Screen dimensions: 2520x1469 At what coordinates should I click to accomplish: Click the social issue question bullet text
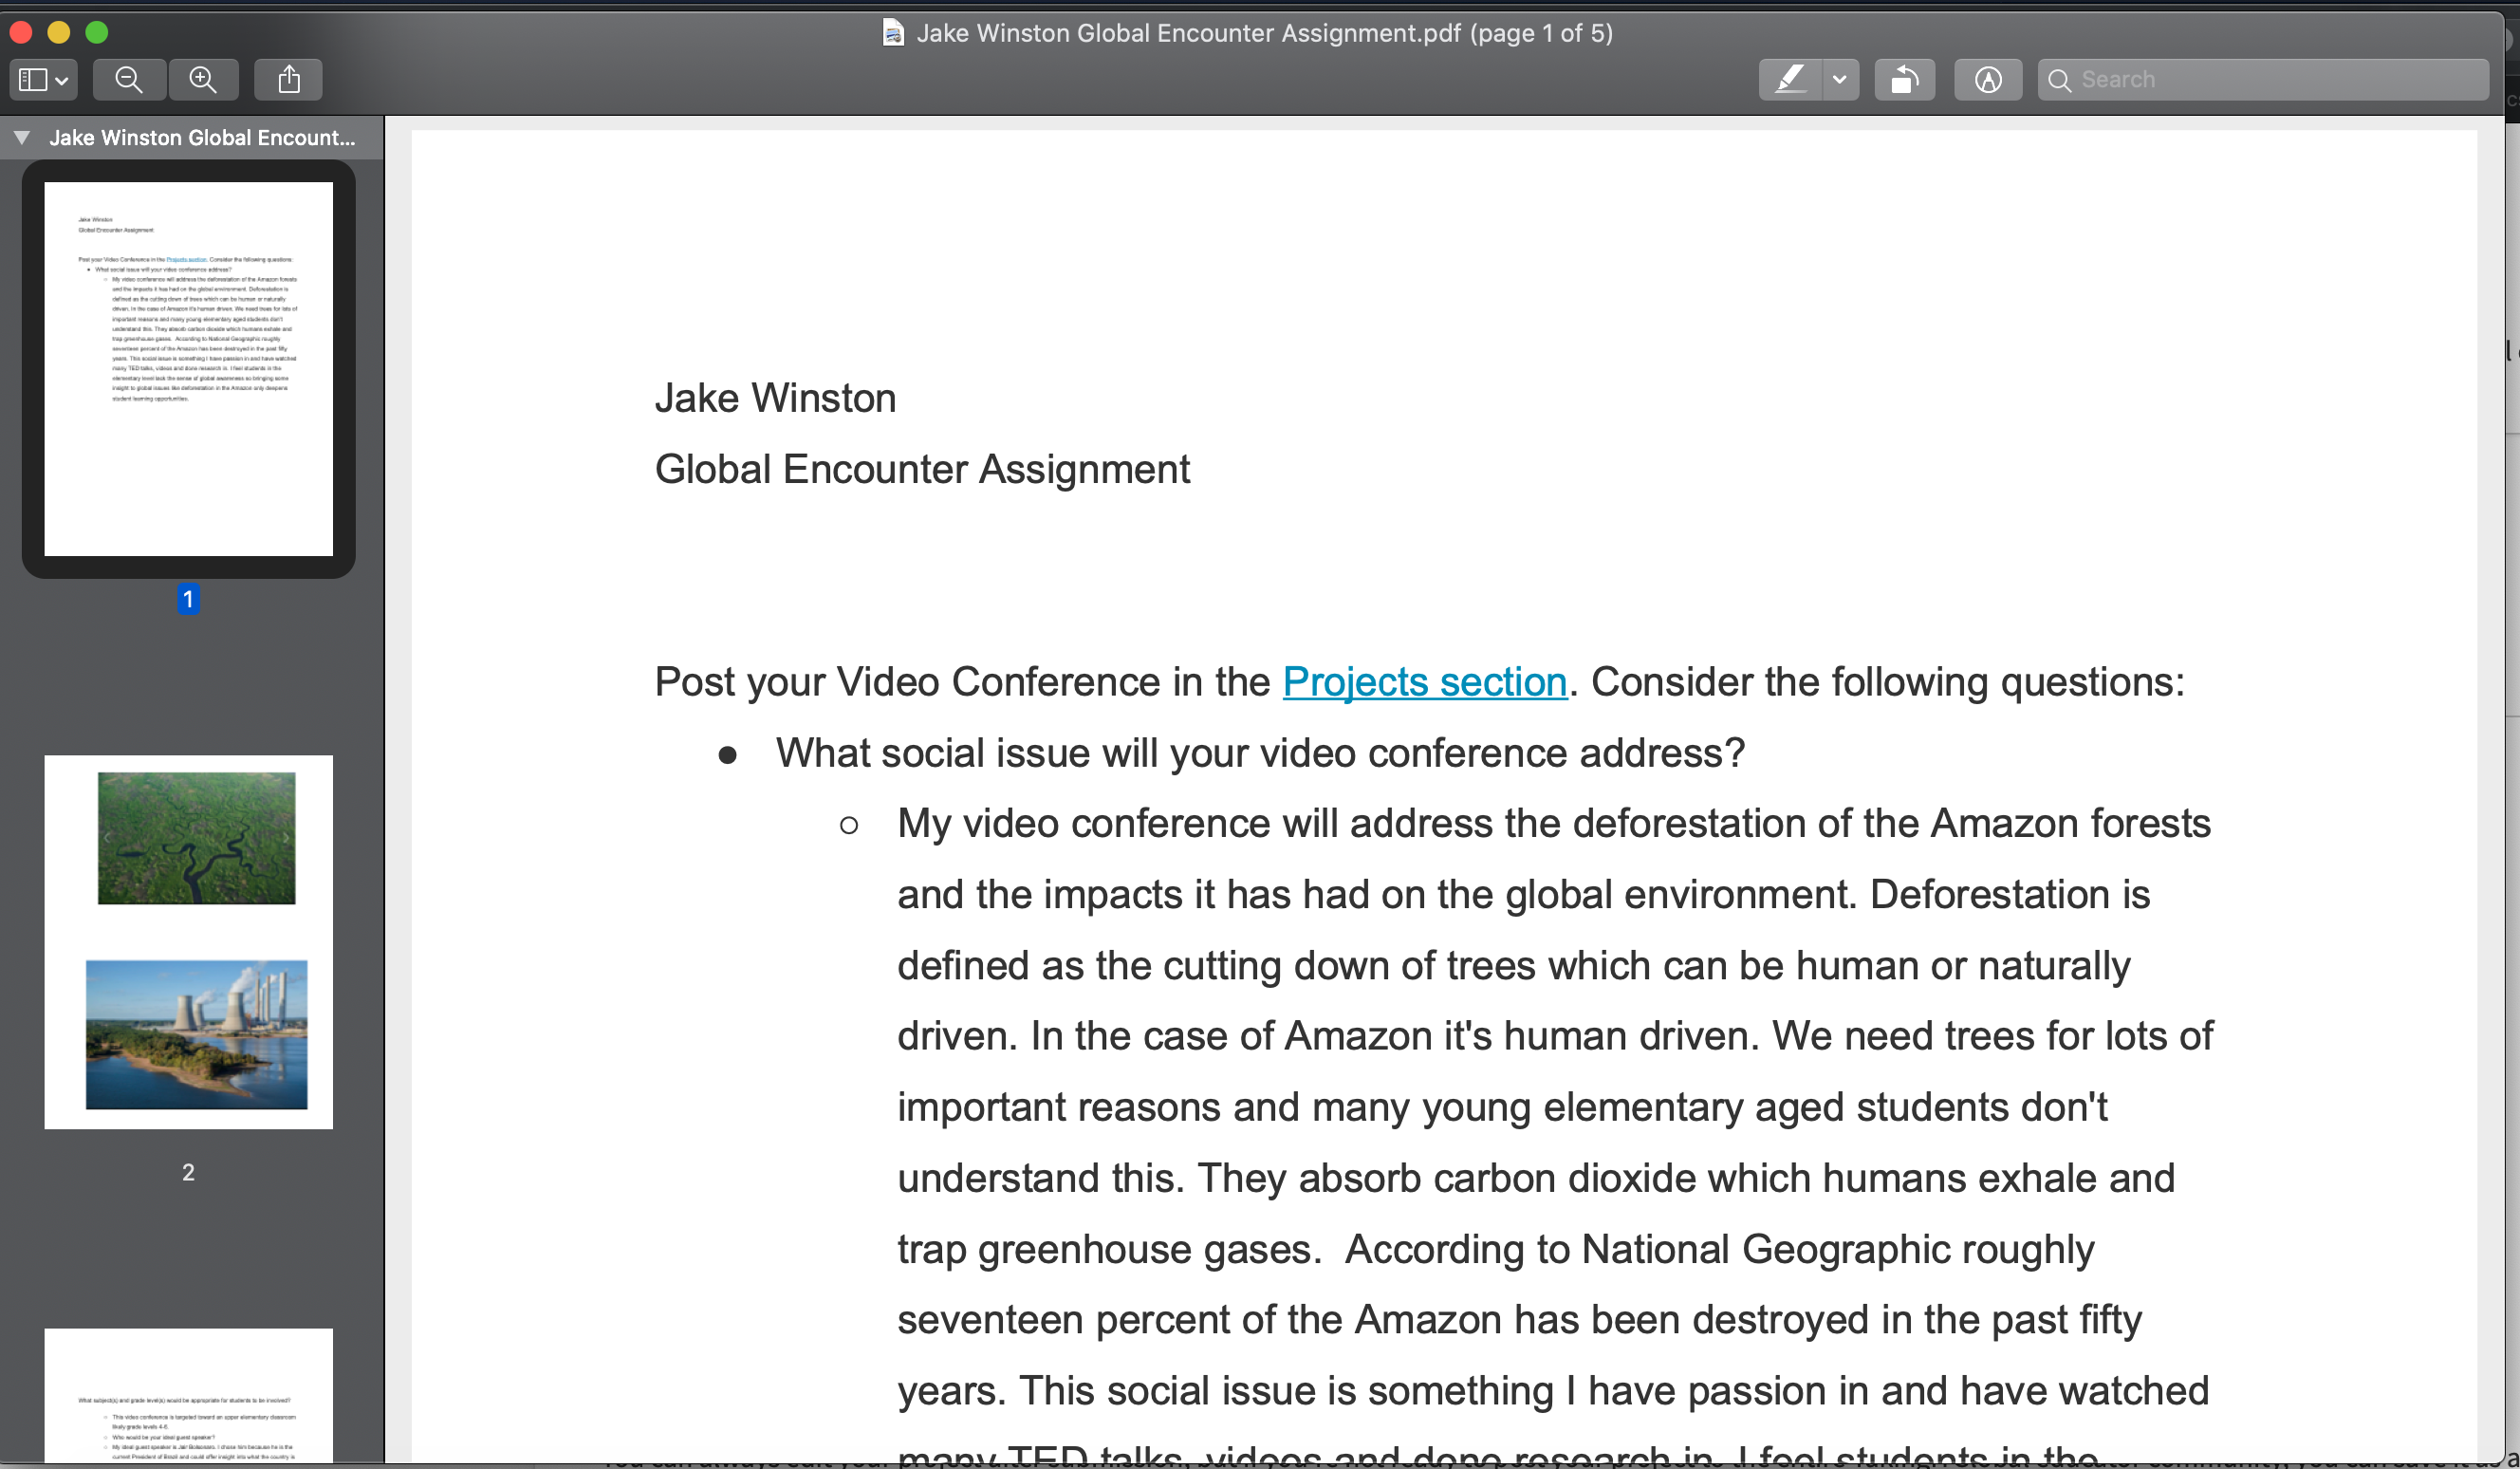coord(1260,753)
